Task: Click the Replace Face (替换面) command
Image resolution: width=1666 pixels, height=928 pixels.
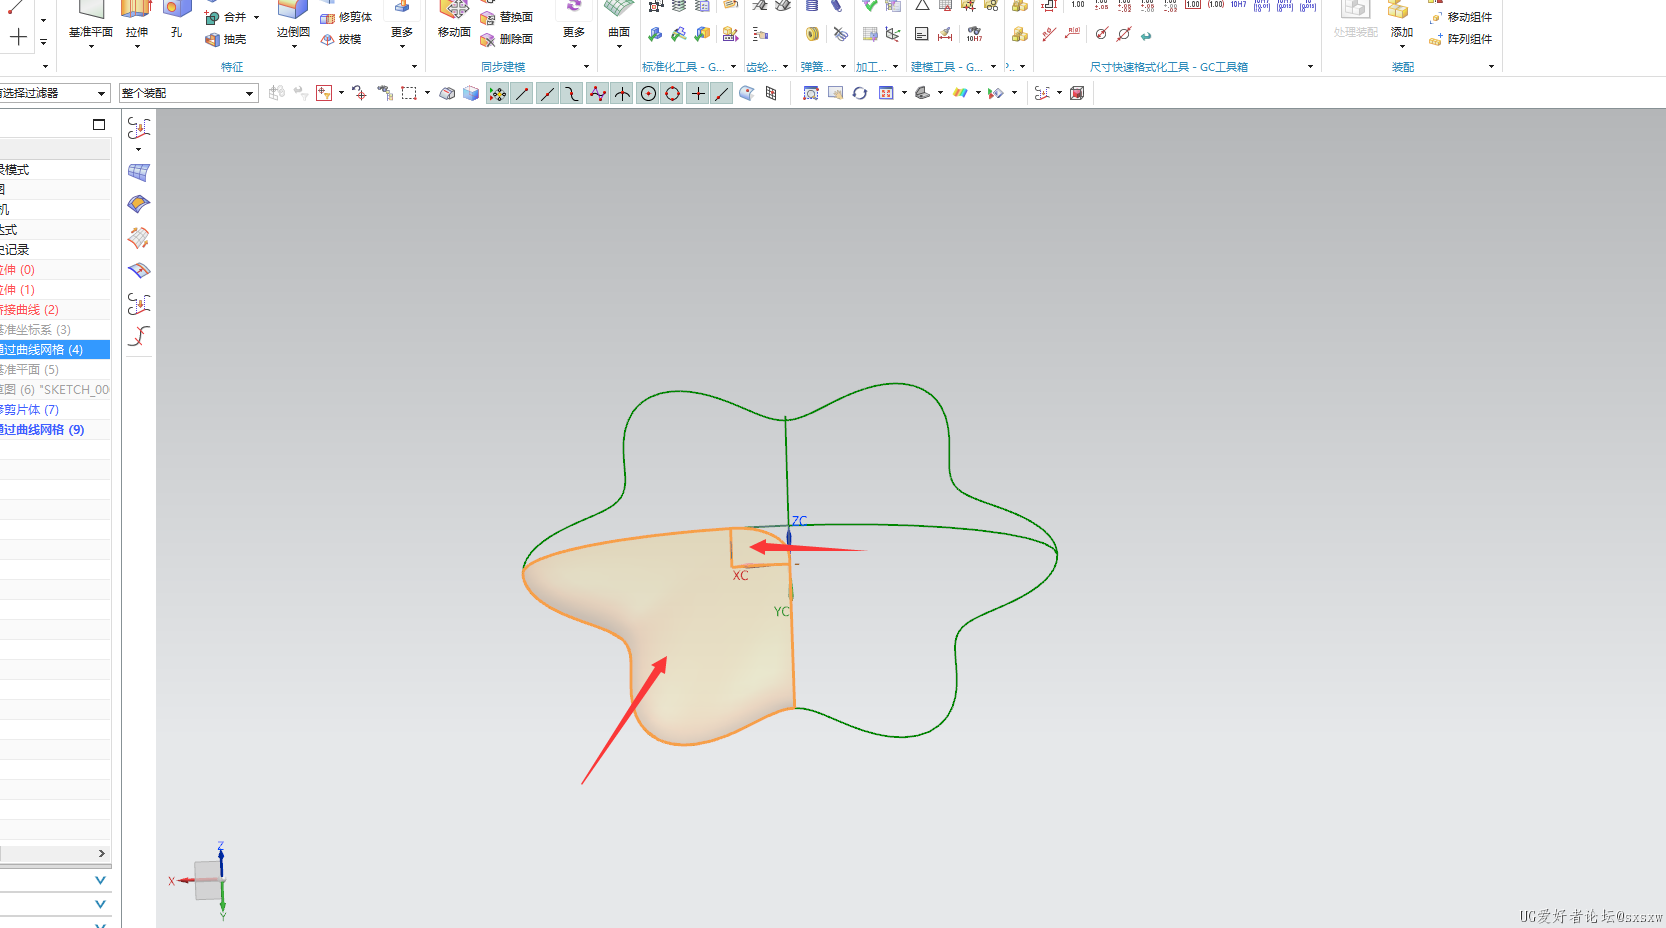Action: [x=507, y=17]
